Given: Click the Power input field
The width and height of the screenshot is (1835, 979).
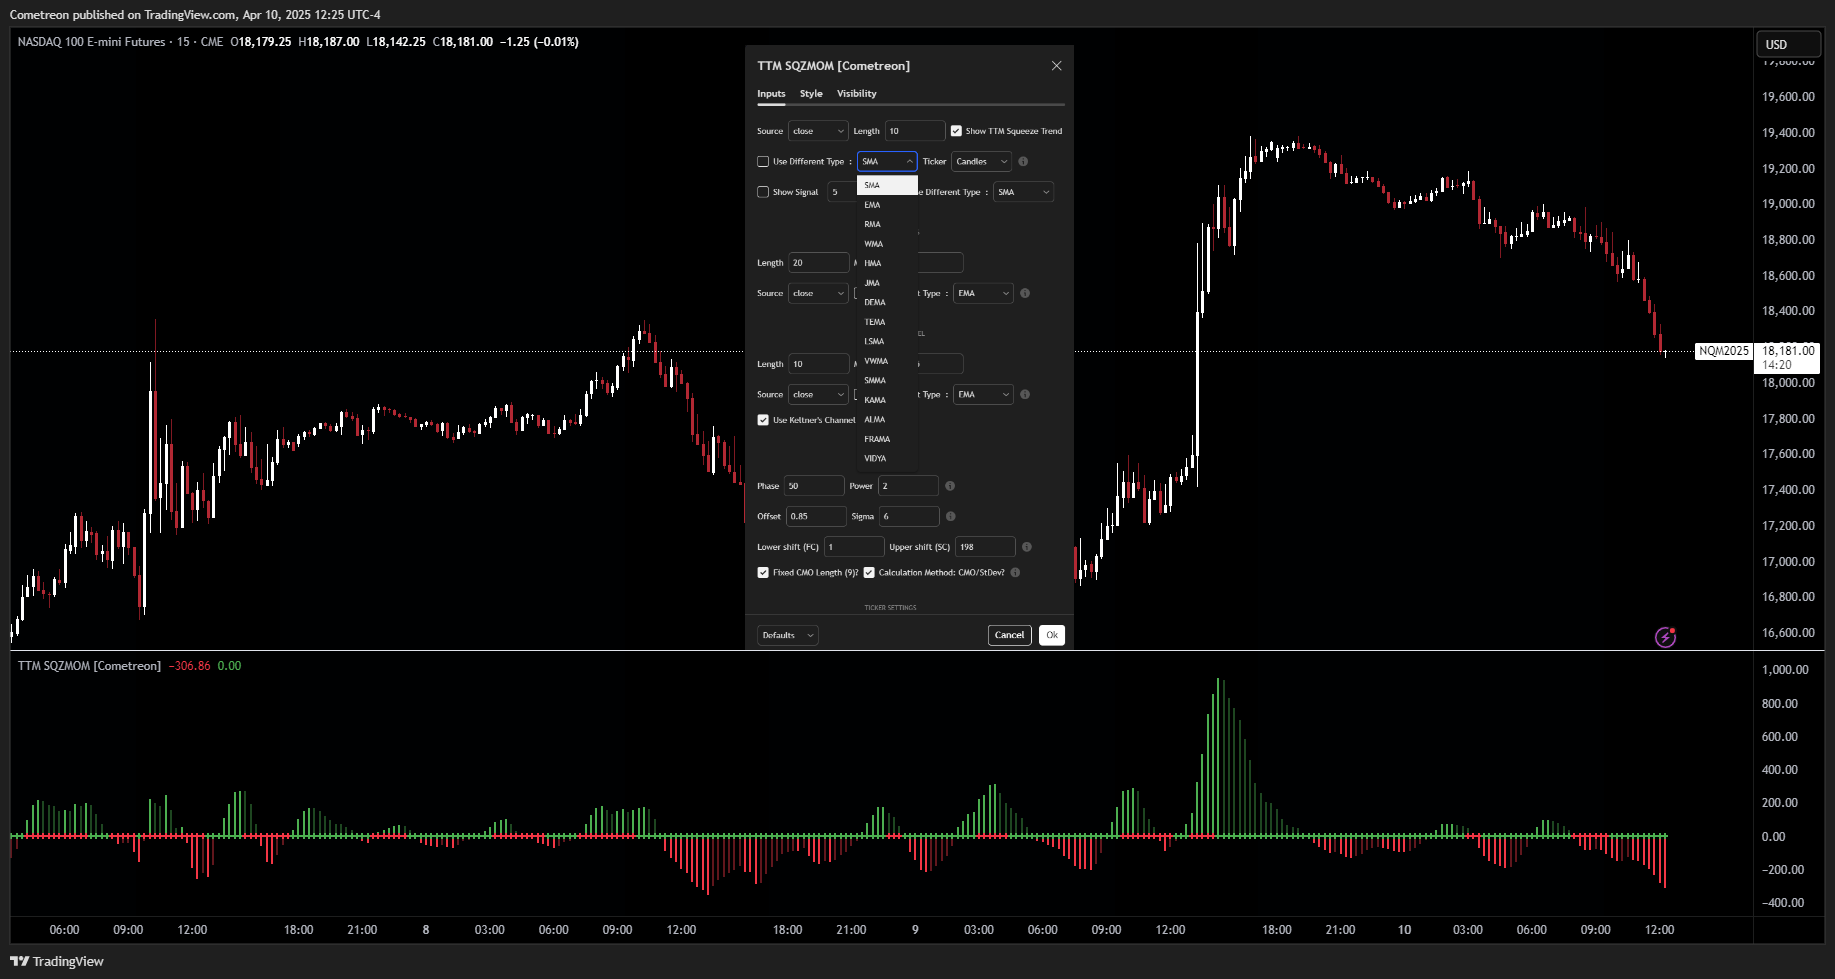Looking at the screenshot, I should [x=908, y=486].
